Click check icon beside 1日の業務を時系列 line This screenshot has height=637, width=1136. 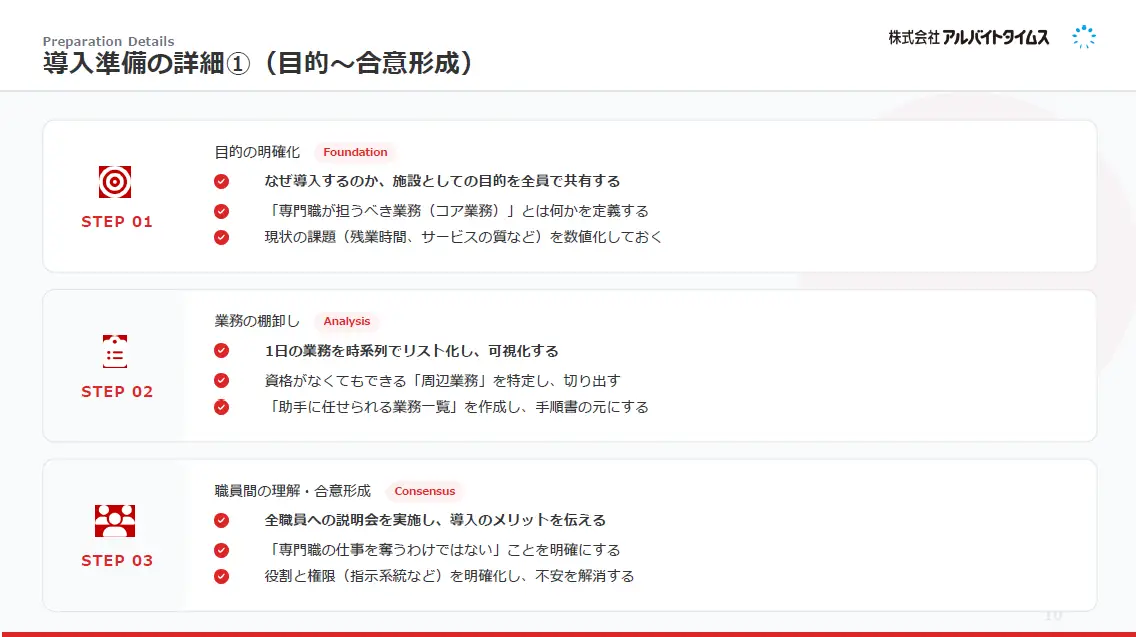pos(221,351)
